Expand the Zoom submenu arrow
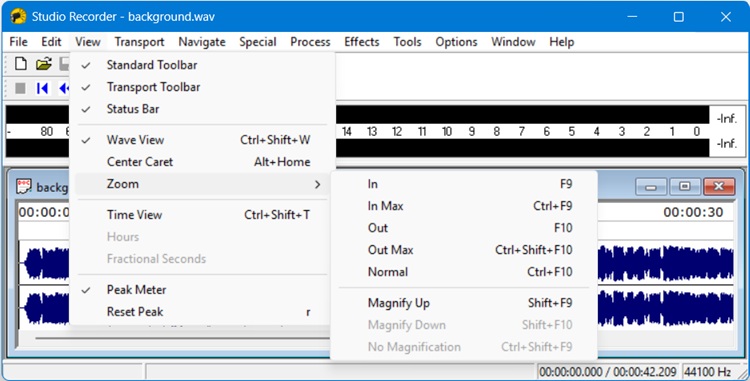 pyautogui.click(x=317, y=184)
